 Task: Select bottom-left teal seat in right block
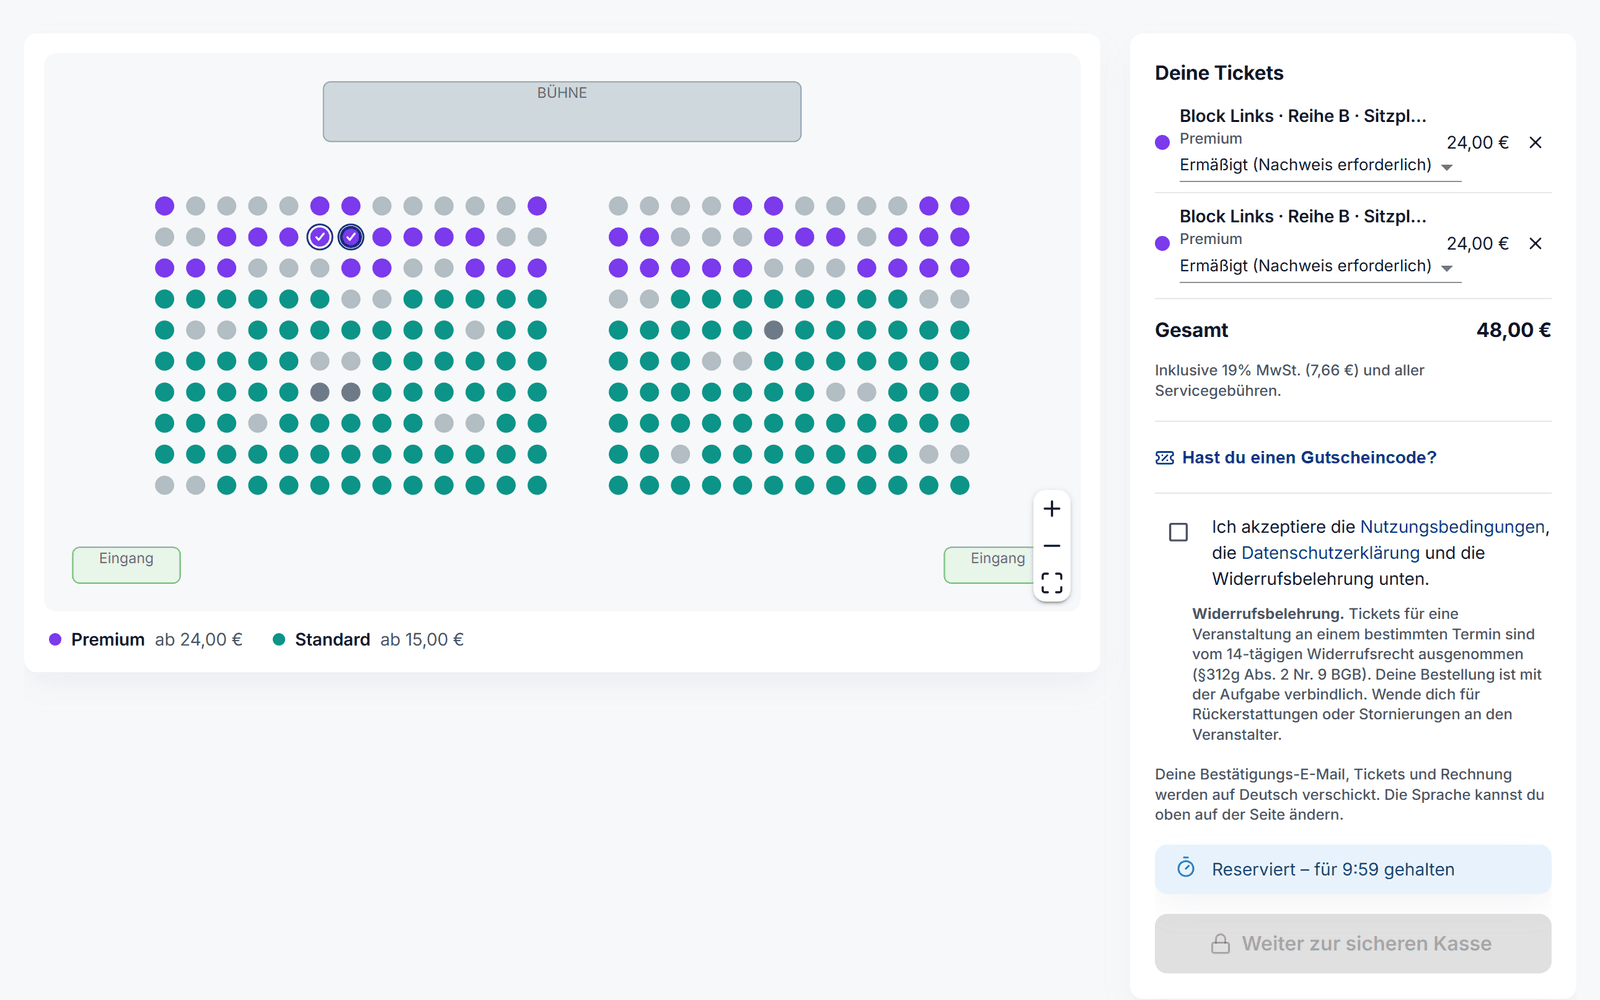tap(619, 485)
